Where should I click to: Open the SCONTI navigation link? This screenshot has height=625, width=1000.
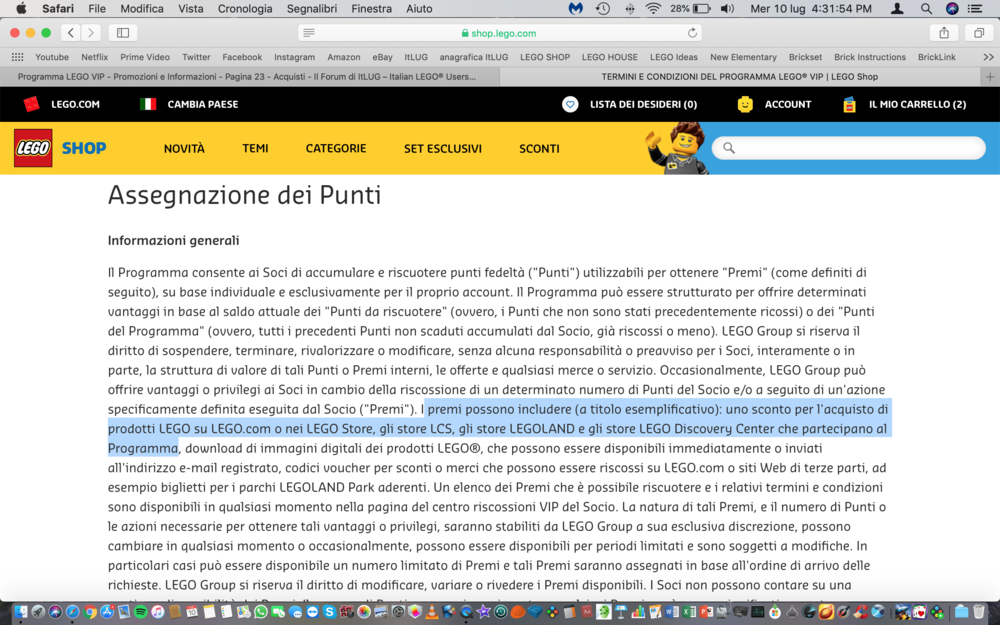coord(540,148)
